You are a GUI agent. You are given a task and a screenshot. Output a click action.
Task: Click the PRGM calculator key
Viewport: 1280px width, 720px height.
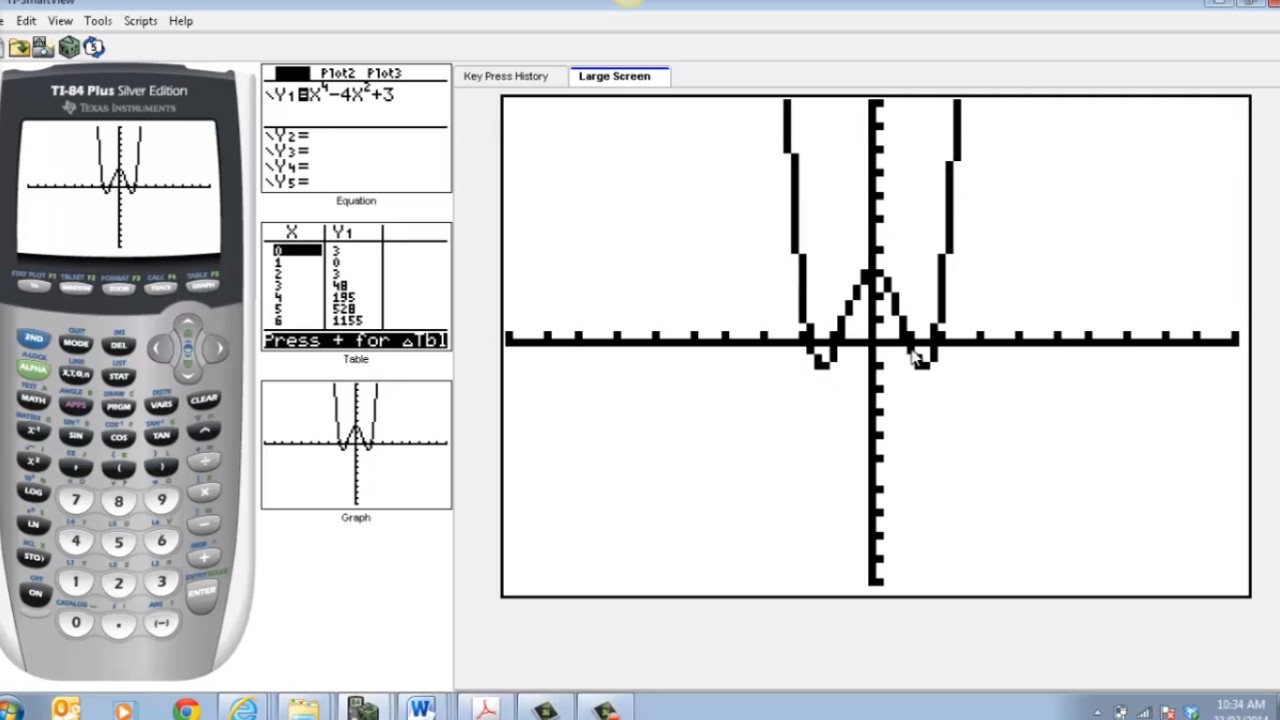click(x=119, y=407)
